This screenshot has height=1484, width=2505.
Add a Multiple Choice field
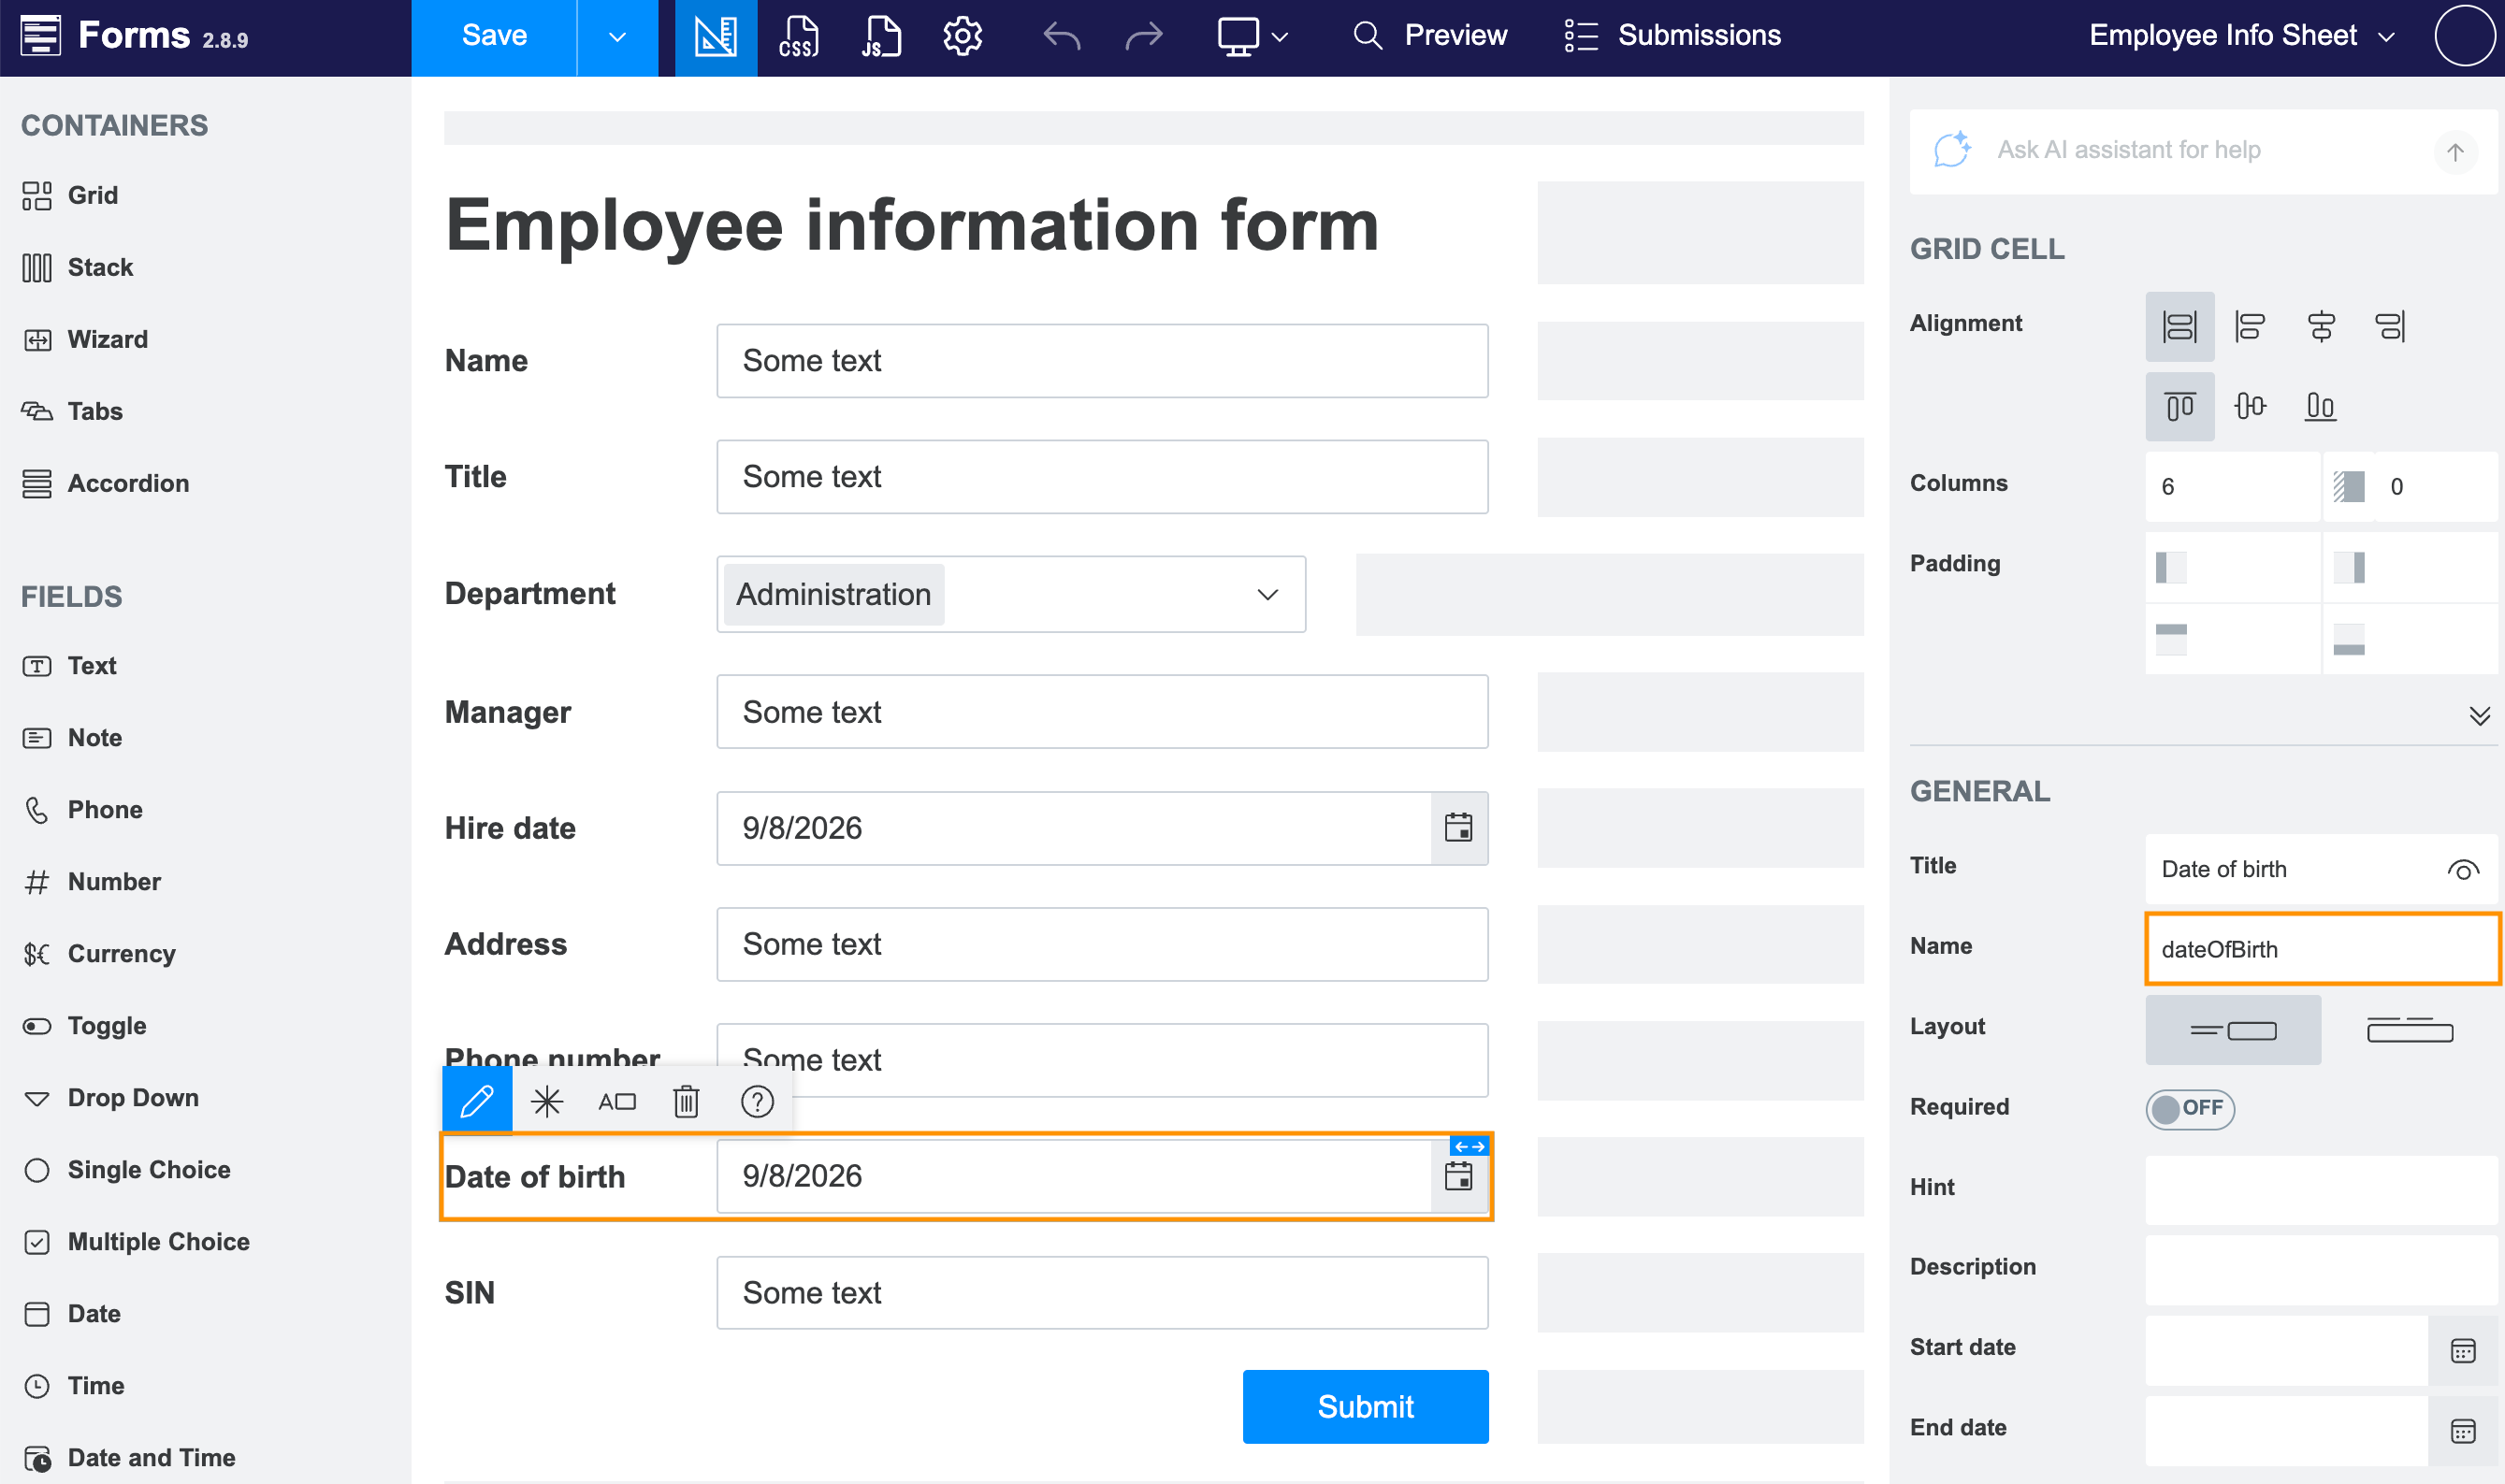136,1242
